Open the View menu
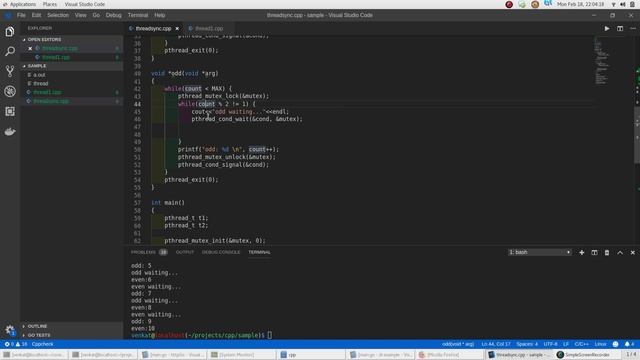Viewport: 640px width, 360px height. (x=80, y=15)
